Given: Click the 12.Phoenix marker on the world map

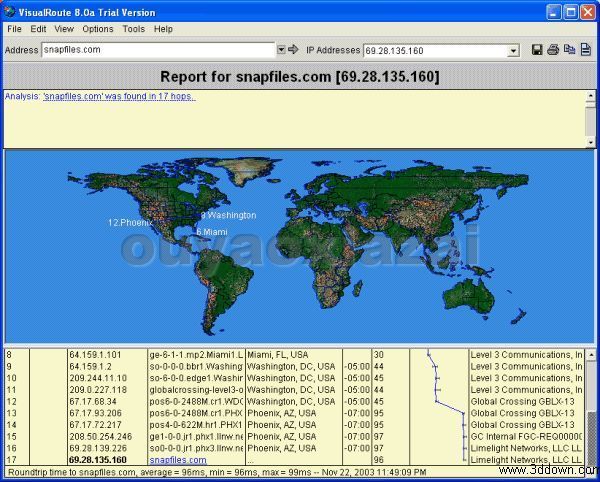Looking at the screenshot, I should pos(130,222).
